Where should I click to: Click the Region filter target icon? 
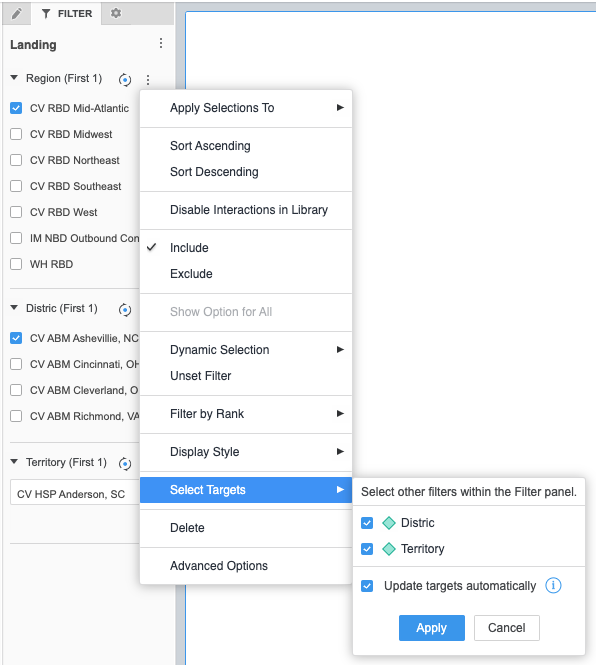(x=125, y=79)
